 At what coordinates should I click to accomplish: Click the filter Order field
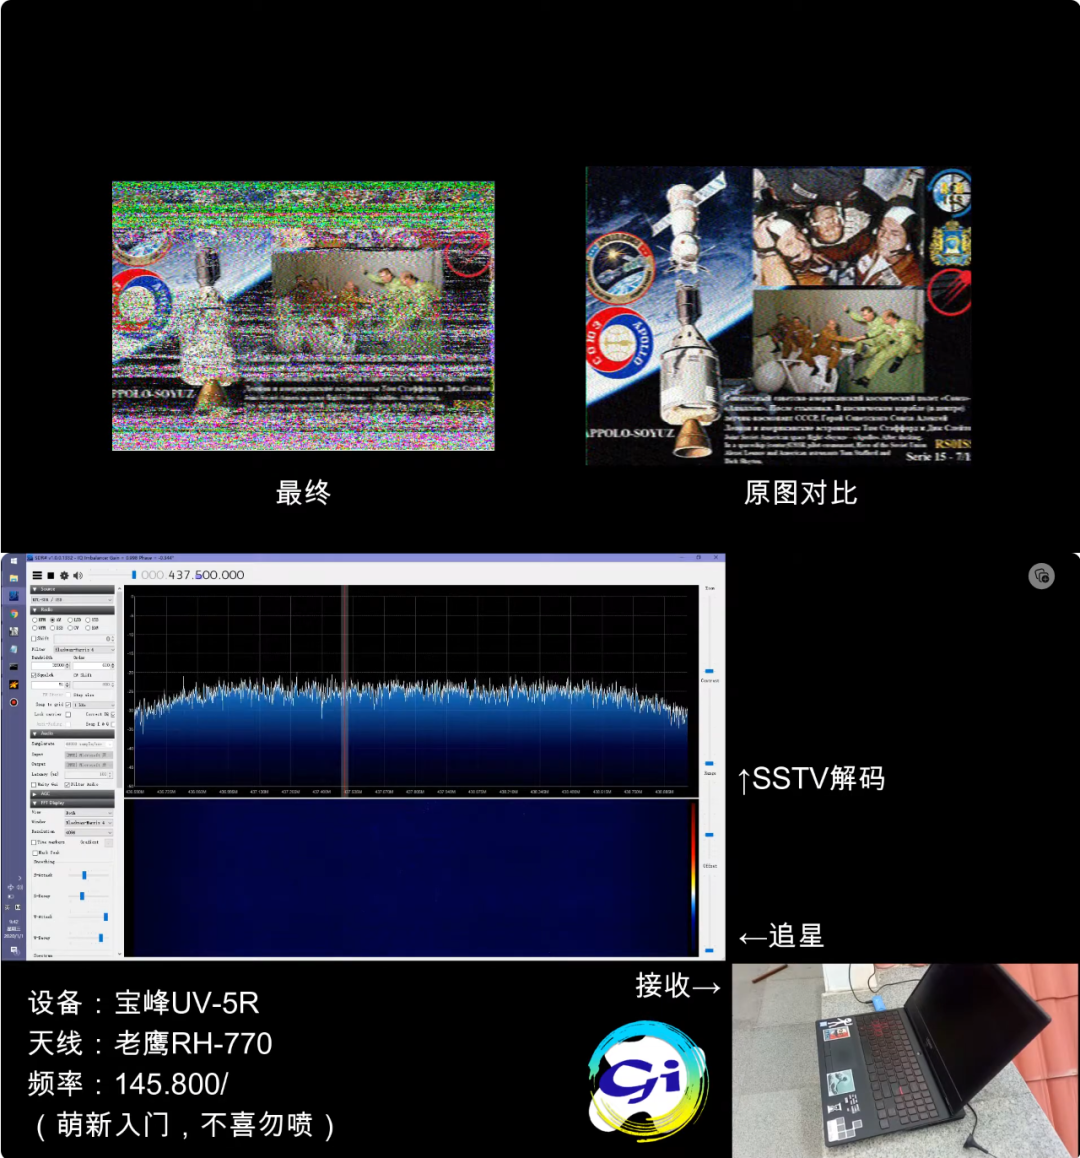[x=94, y=665]
